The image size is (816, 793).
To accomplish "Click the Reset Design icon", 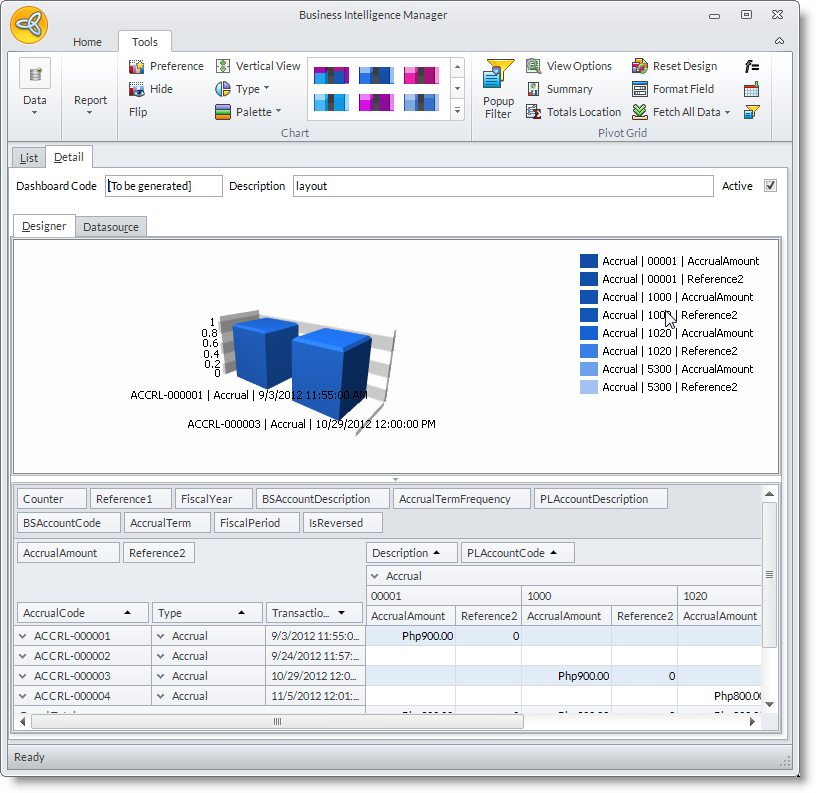I will pos(640,66).
